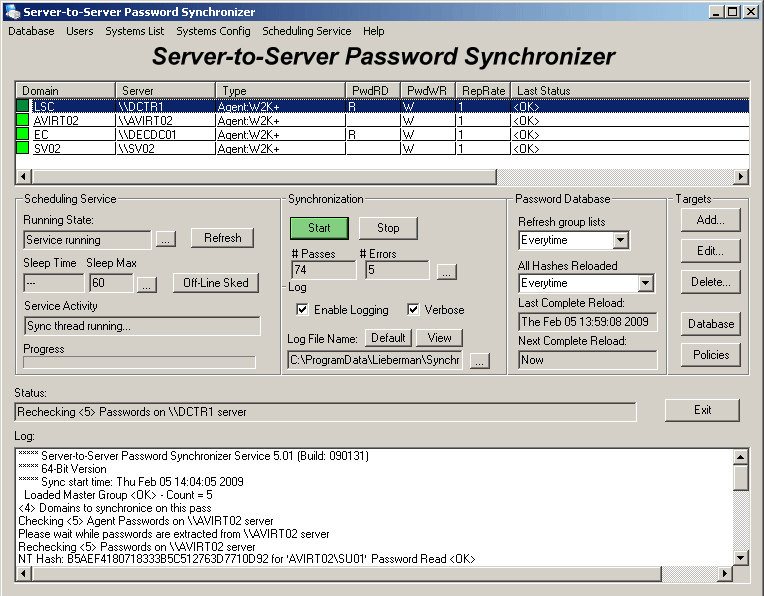Click the Sleep Max input field
The image size is (764, 596).
point(111,283)
